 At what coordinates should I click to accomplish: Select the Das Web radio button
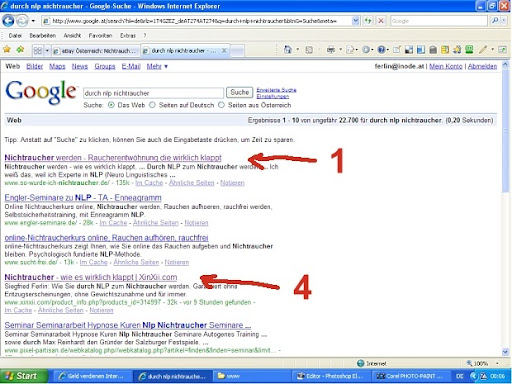(x=111, y=105)
